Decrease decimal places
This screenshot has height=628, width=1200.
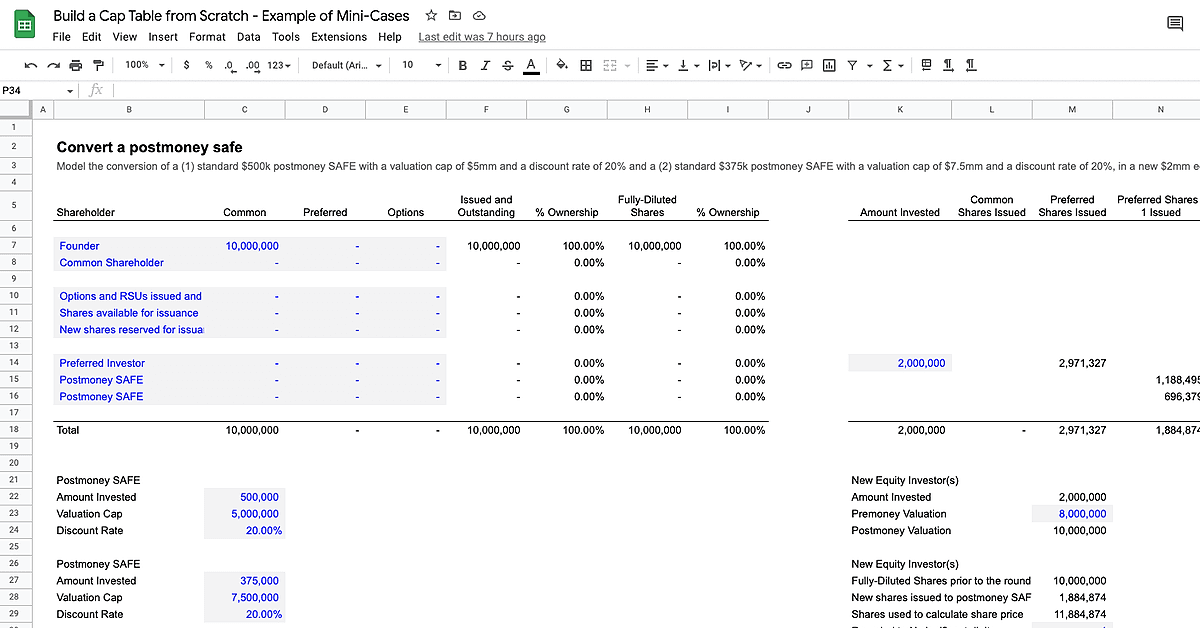230,65
